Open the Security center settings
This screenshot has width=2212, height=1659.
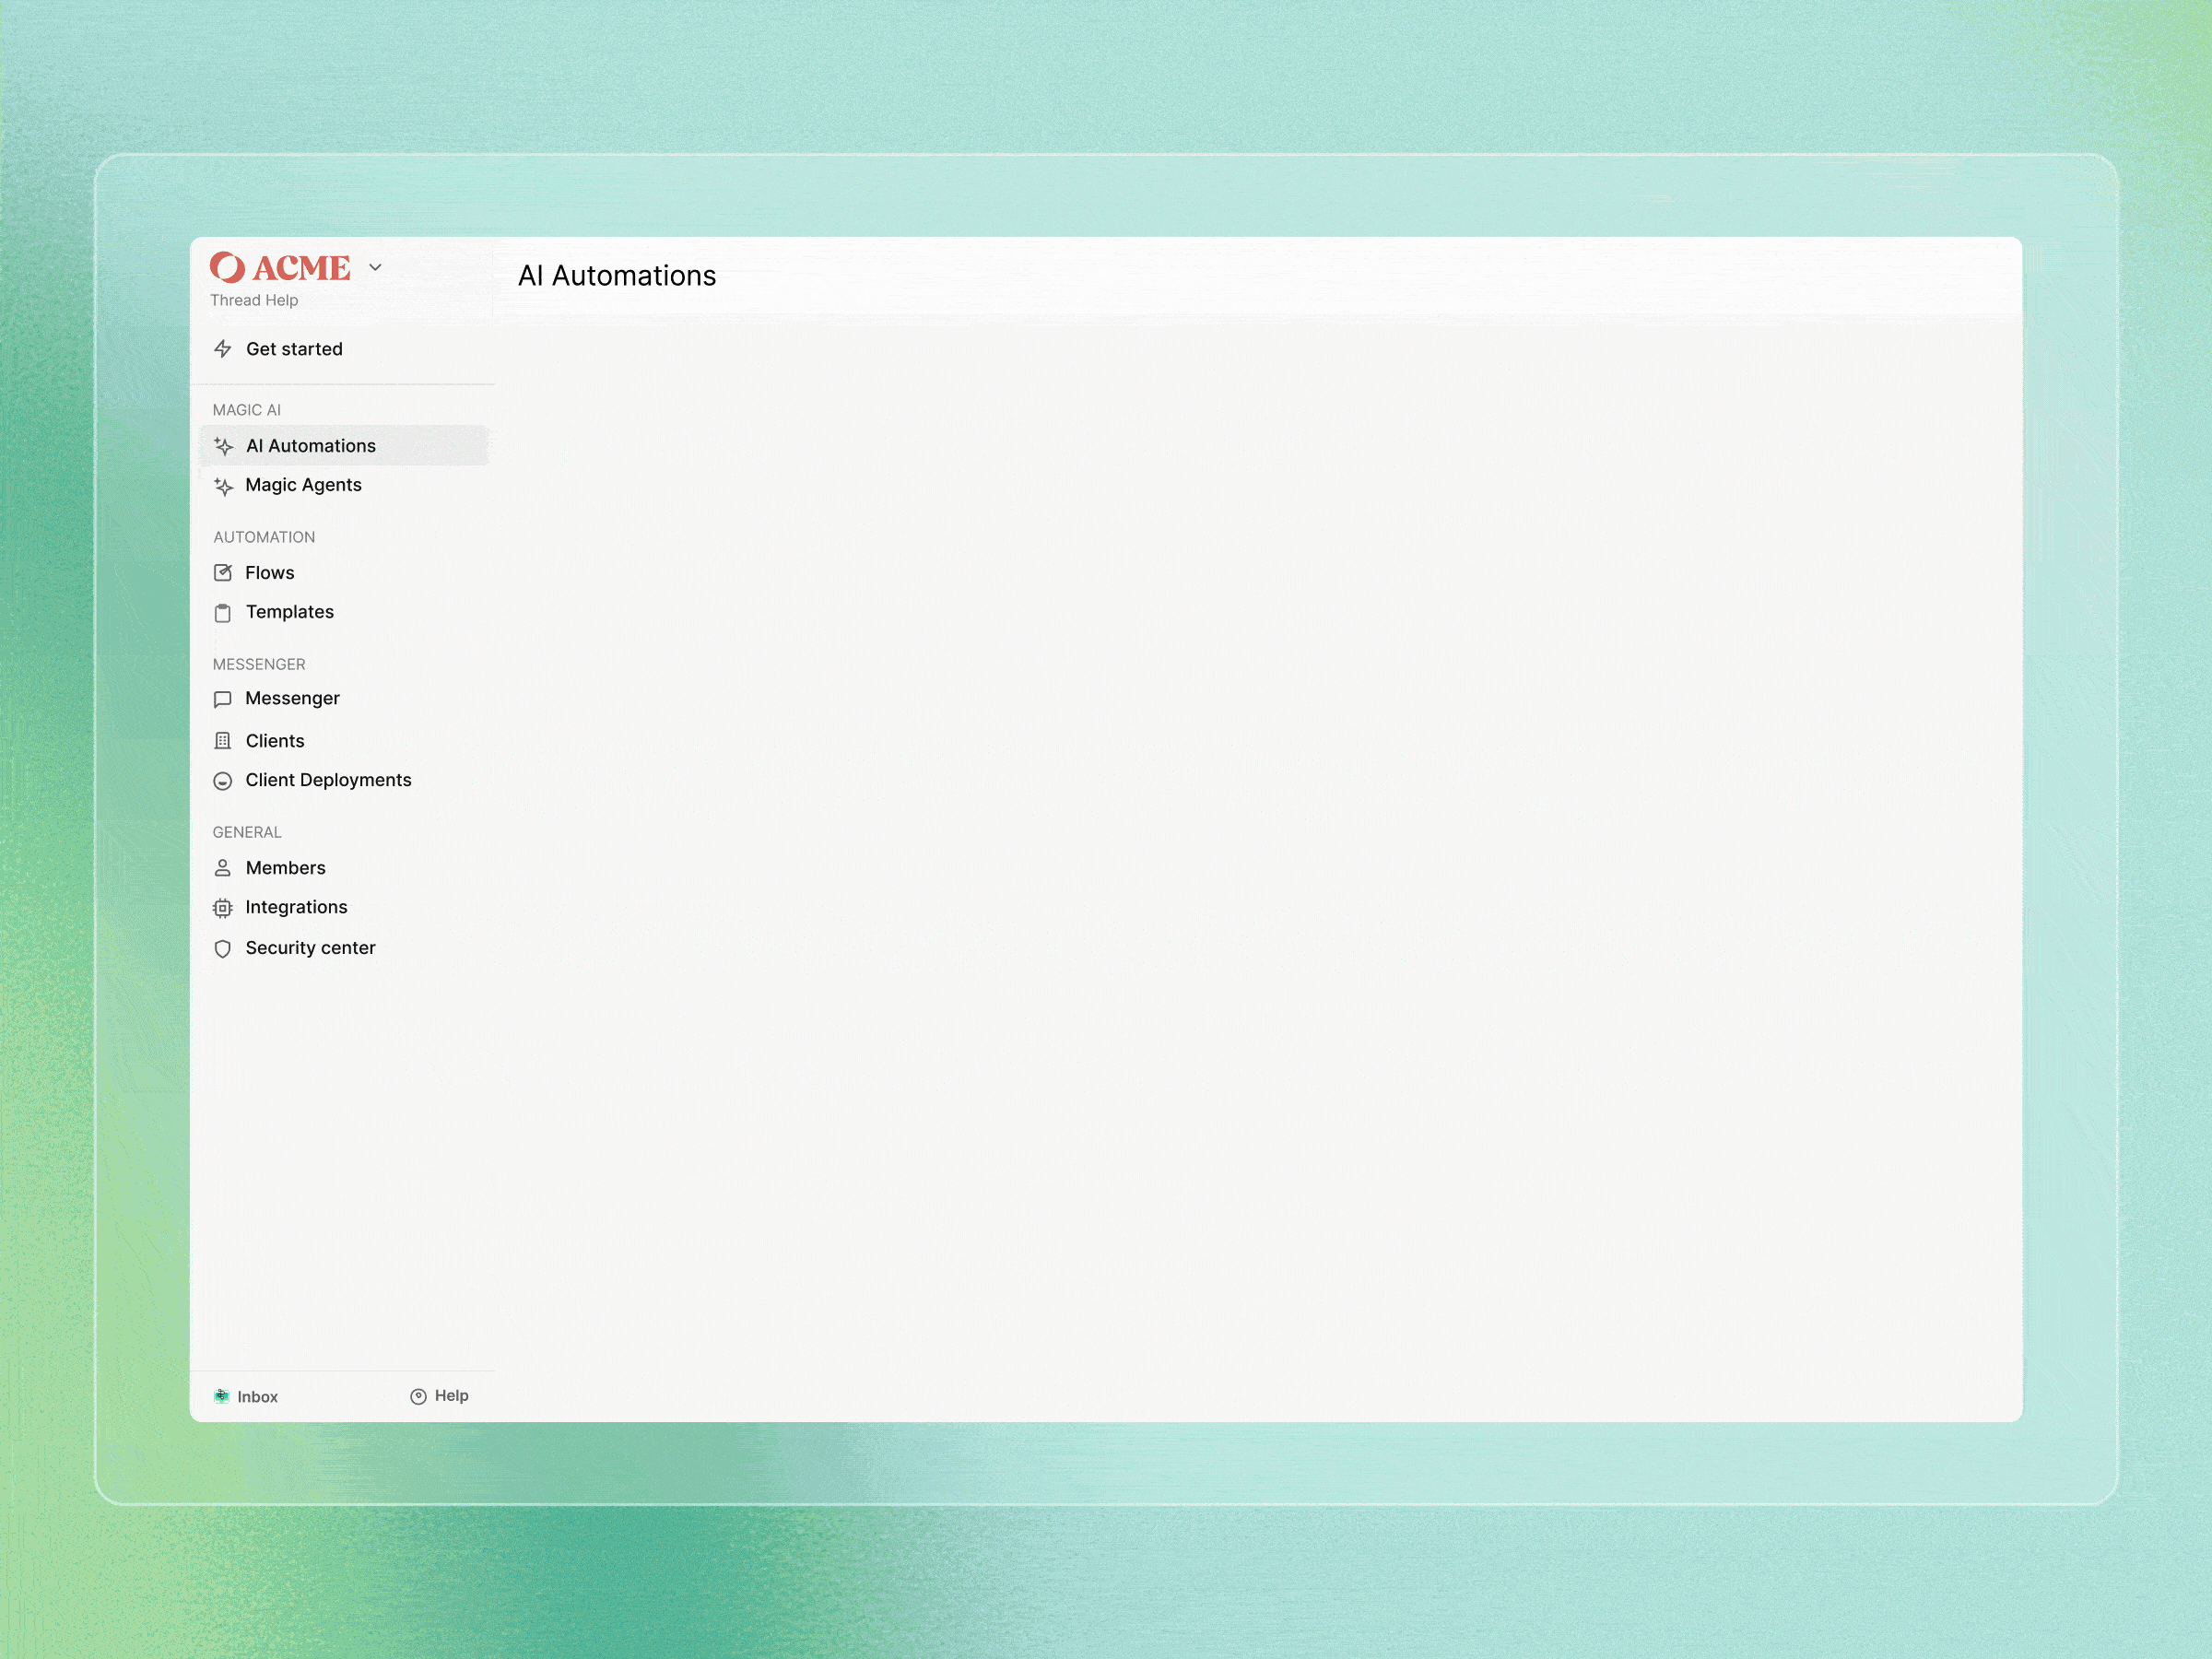tap(310, 948)
